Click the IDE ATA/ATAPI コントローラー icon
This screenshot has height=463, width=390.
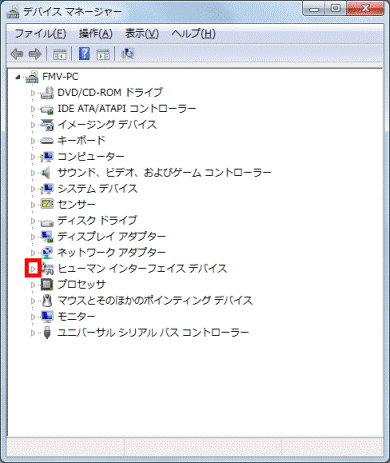click(47, 109)
